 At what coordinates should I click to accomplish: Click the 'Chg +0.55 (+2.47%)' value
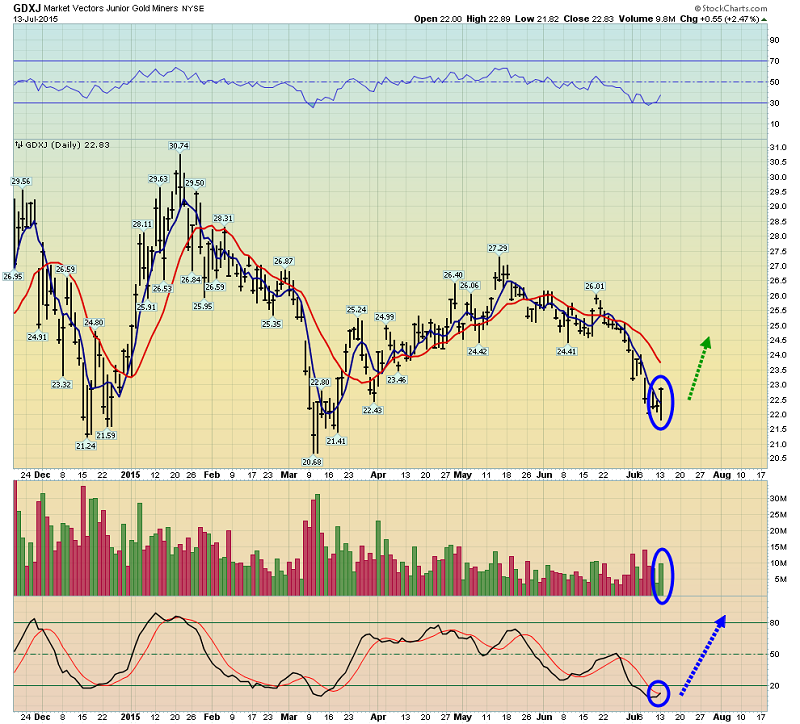[719, 19]
